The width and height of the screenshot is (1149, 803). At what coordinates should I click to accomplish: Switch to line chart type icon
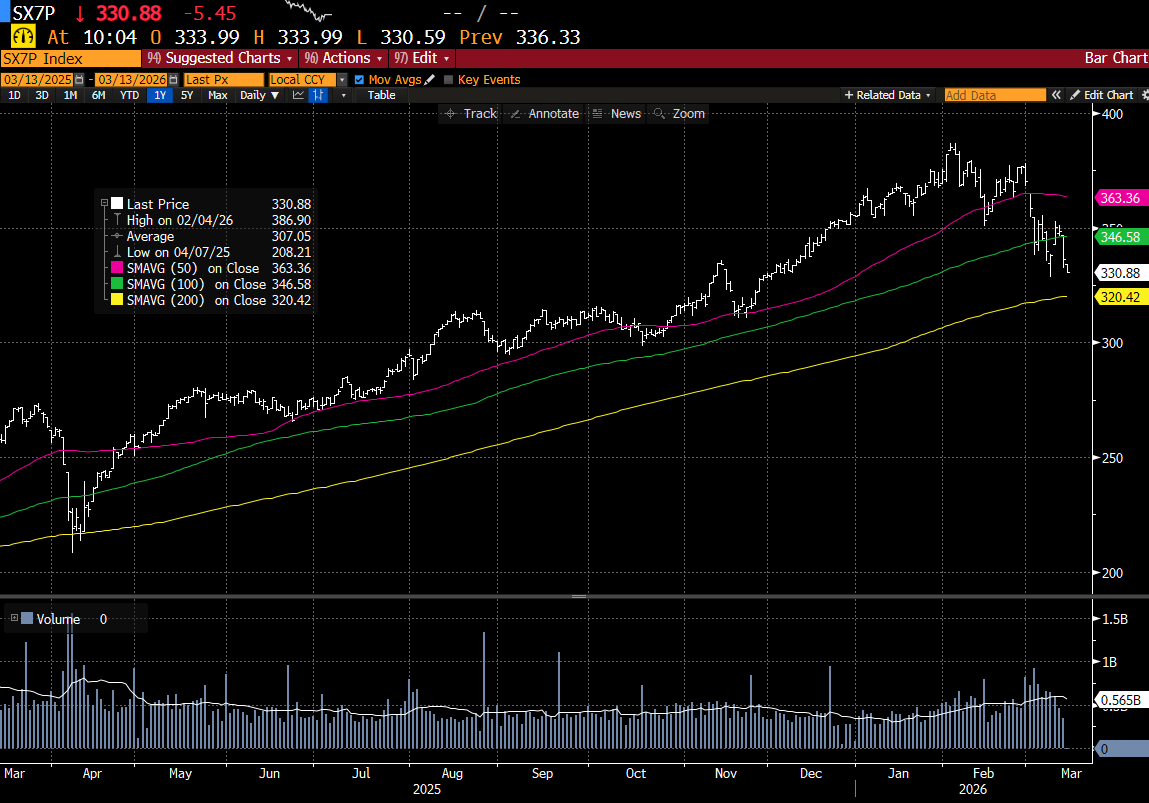(x=298, y=95)
